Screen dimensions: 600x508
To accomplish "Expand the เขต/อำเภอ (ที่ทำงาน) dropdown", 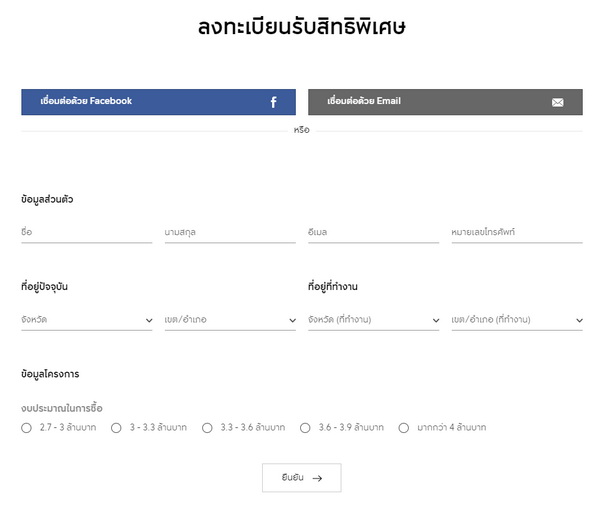I will 517,320.
